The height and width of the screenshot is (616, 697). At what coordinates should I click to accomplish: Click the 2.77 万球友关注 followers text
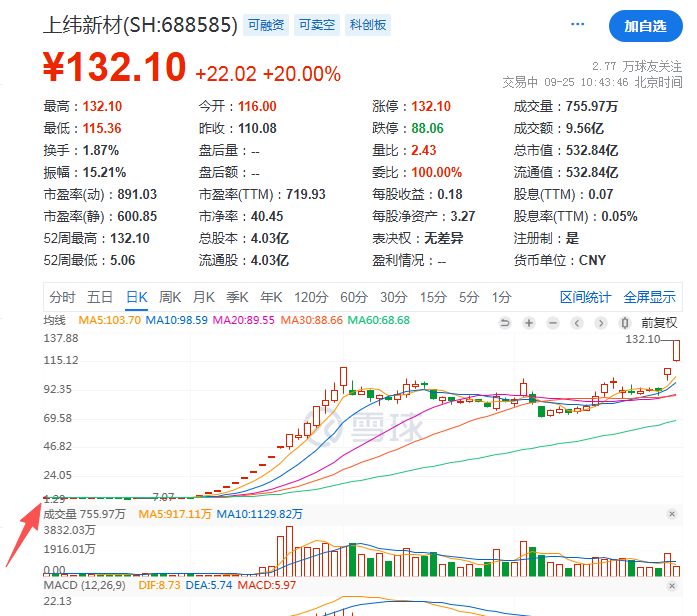point(637,67)
